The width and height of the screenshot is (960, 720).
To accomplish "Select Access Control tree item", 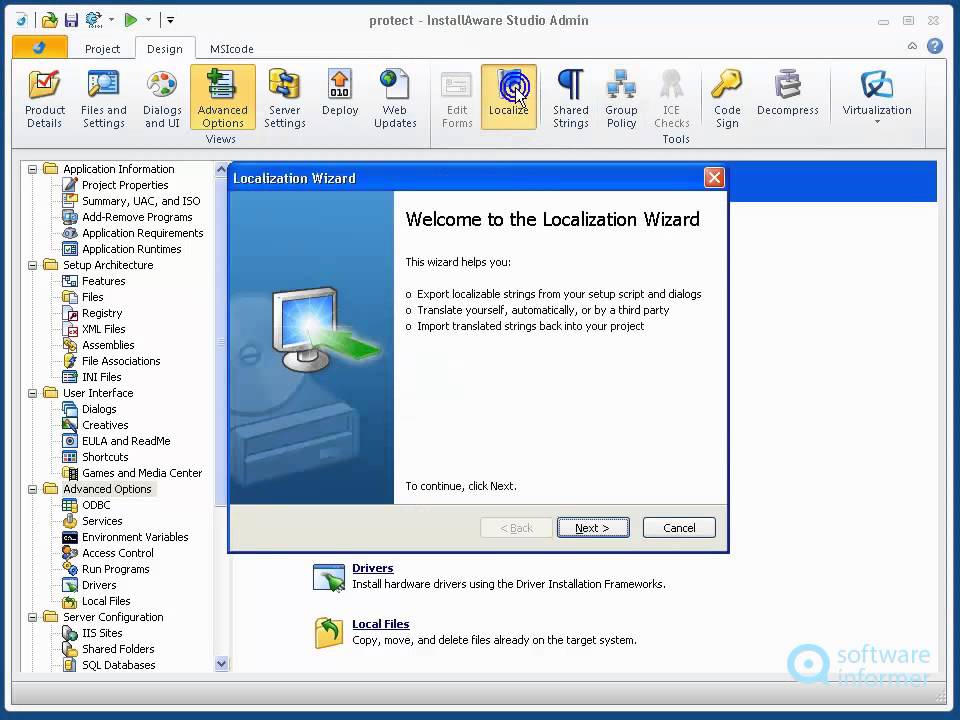I will (x=118, y=553).
